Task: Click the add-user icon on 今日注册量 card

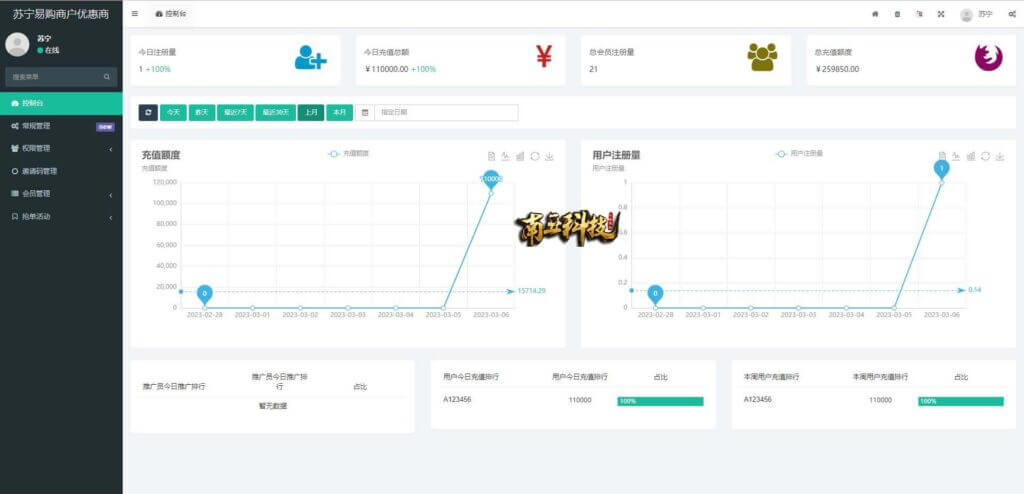Action: (310, 57)
